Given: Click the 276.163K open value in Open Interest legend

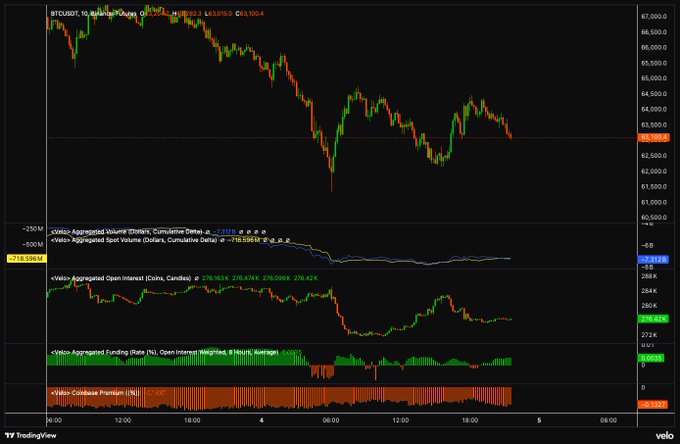Looking at the screenshot, I should pyautogui.click(x=216, y=278).
